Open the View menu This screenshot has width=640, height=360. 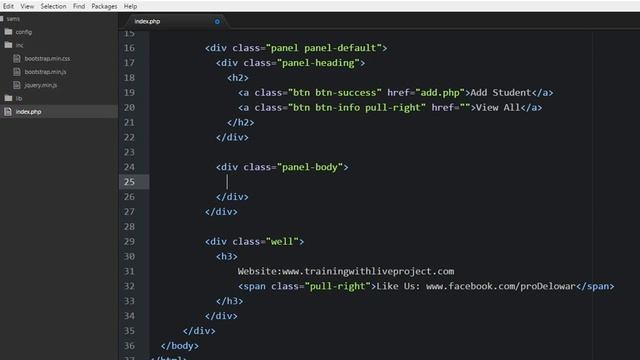[27, 6]
